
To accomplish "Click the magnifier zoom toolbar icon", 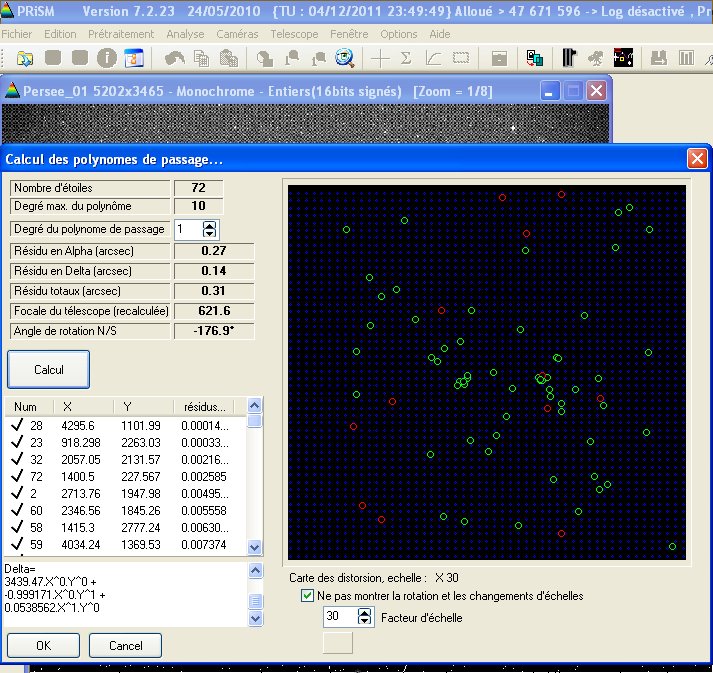I will 345,58.
